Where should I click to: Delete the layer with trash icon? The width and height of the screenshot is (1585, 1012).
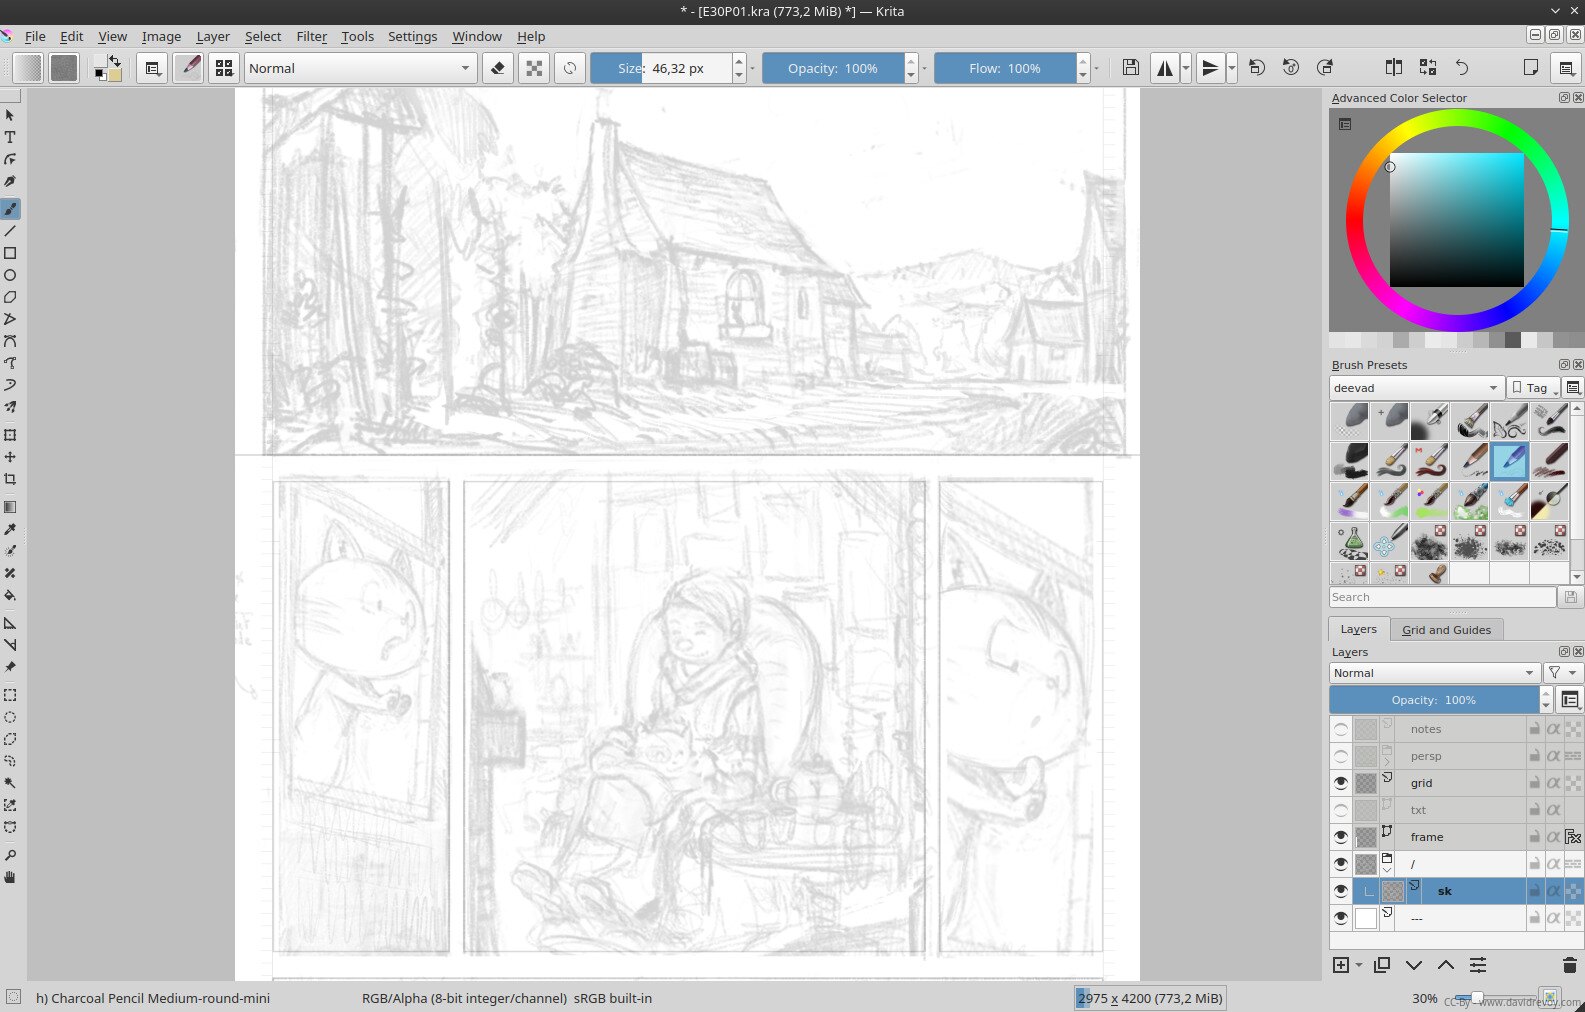click(1569, 965)
